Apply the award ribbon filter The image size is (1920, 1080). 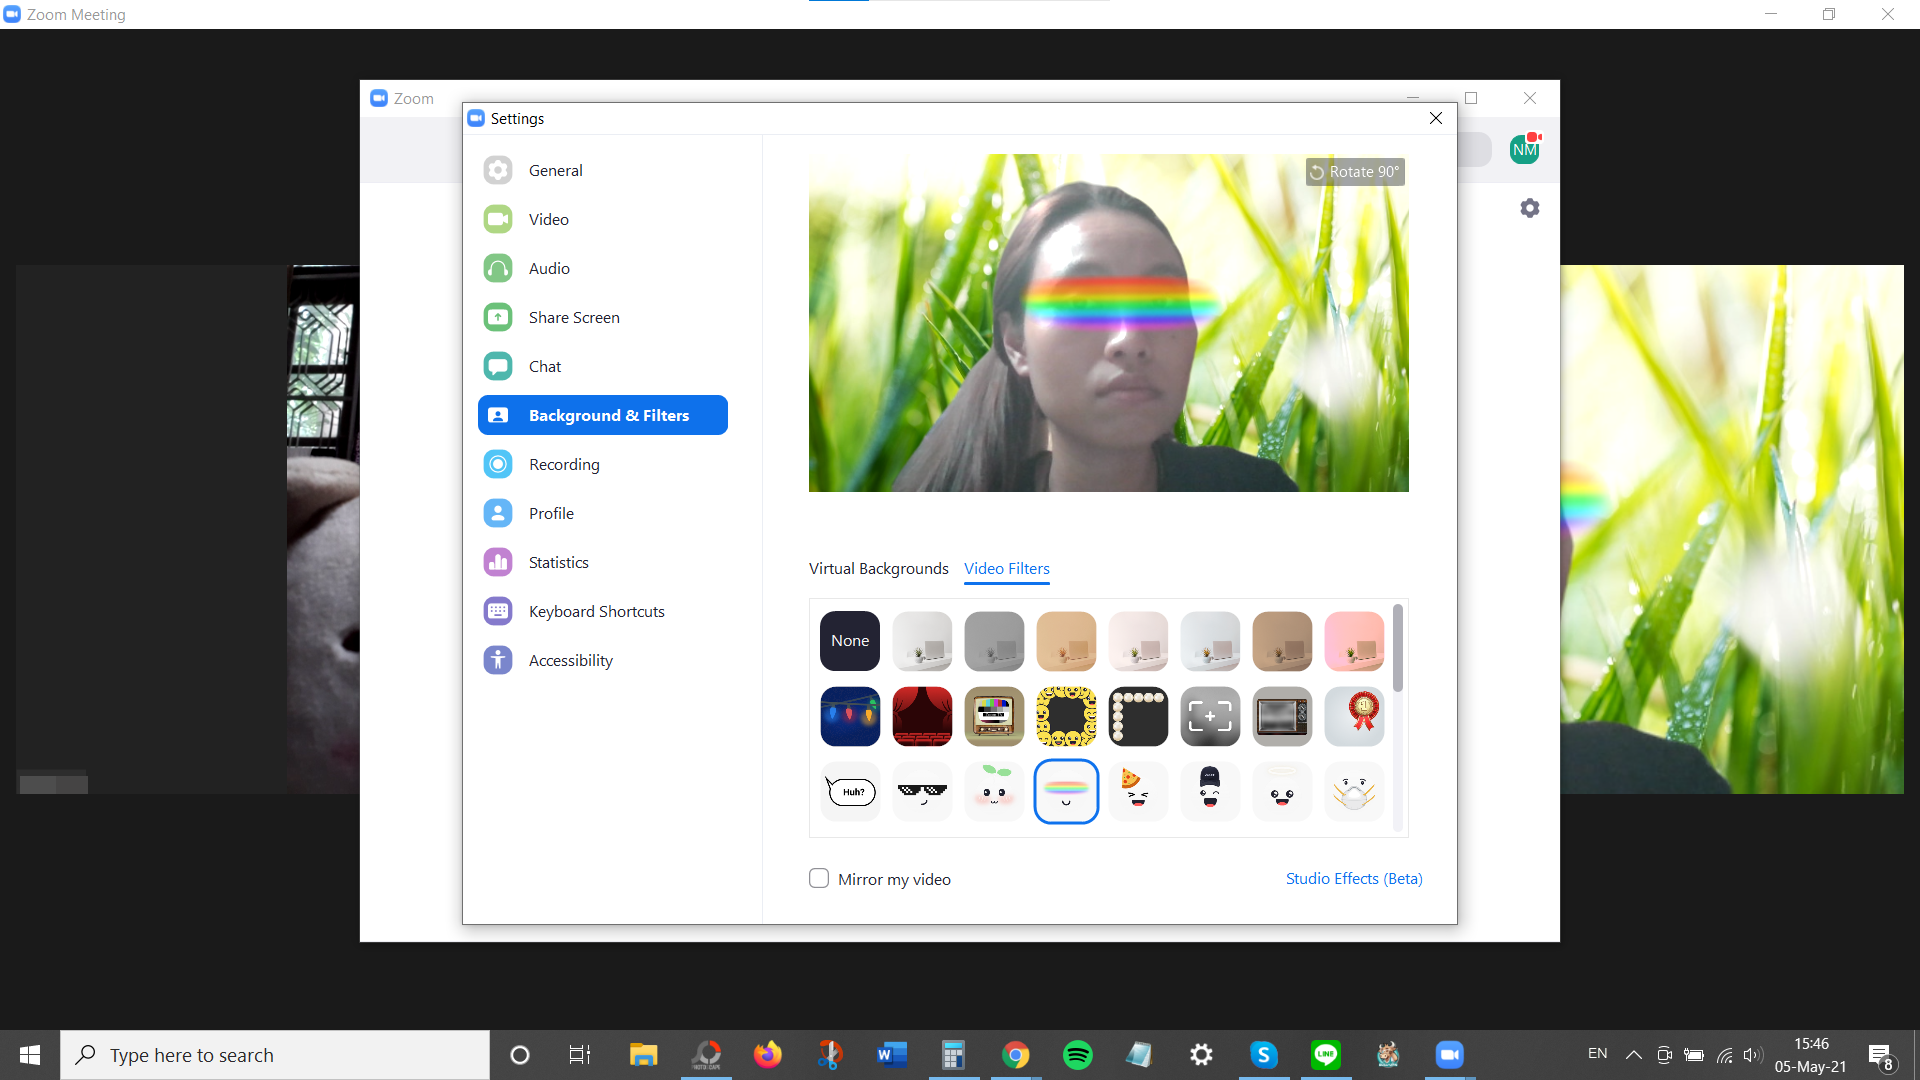click(x=1354, y=716)
